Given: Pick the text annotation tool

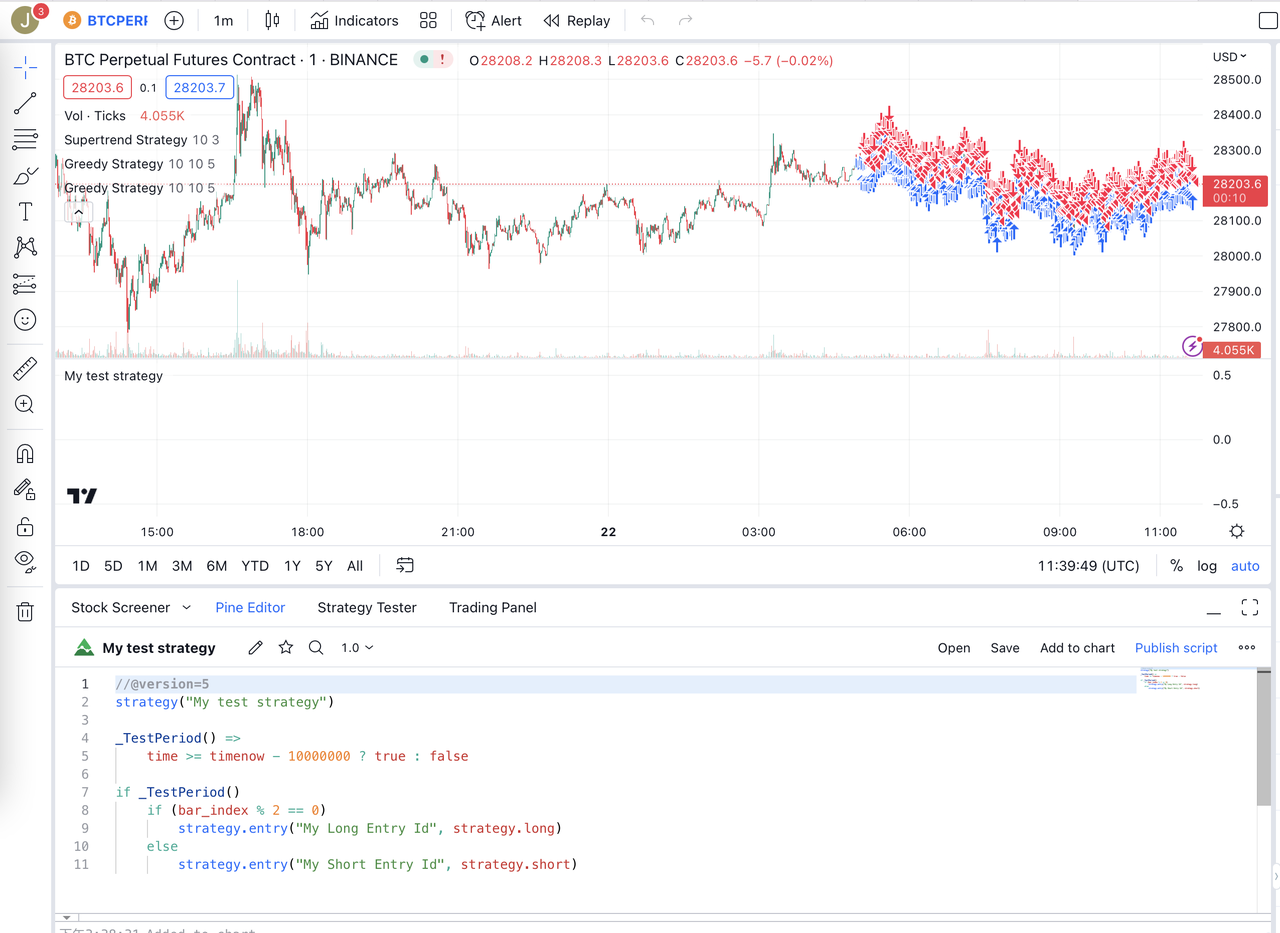Looking at the screenshot, I should 25,211.
